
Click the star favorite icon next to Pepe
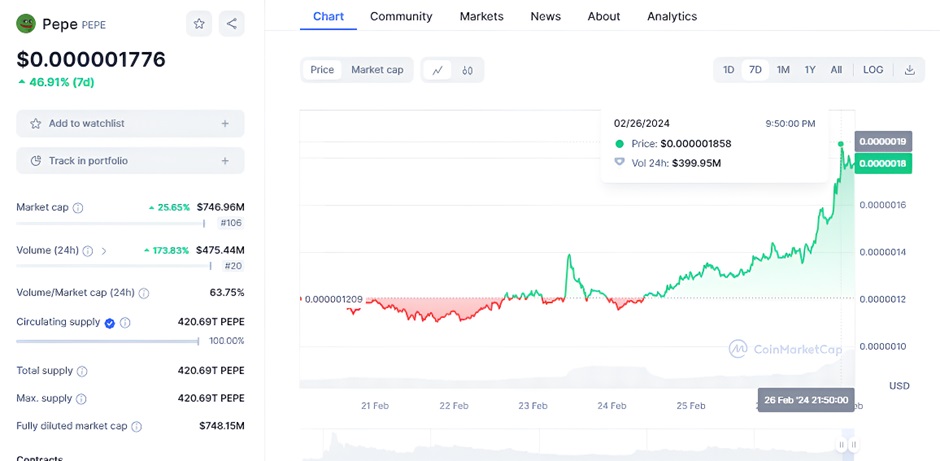click(200, 23)
